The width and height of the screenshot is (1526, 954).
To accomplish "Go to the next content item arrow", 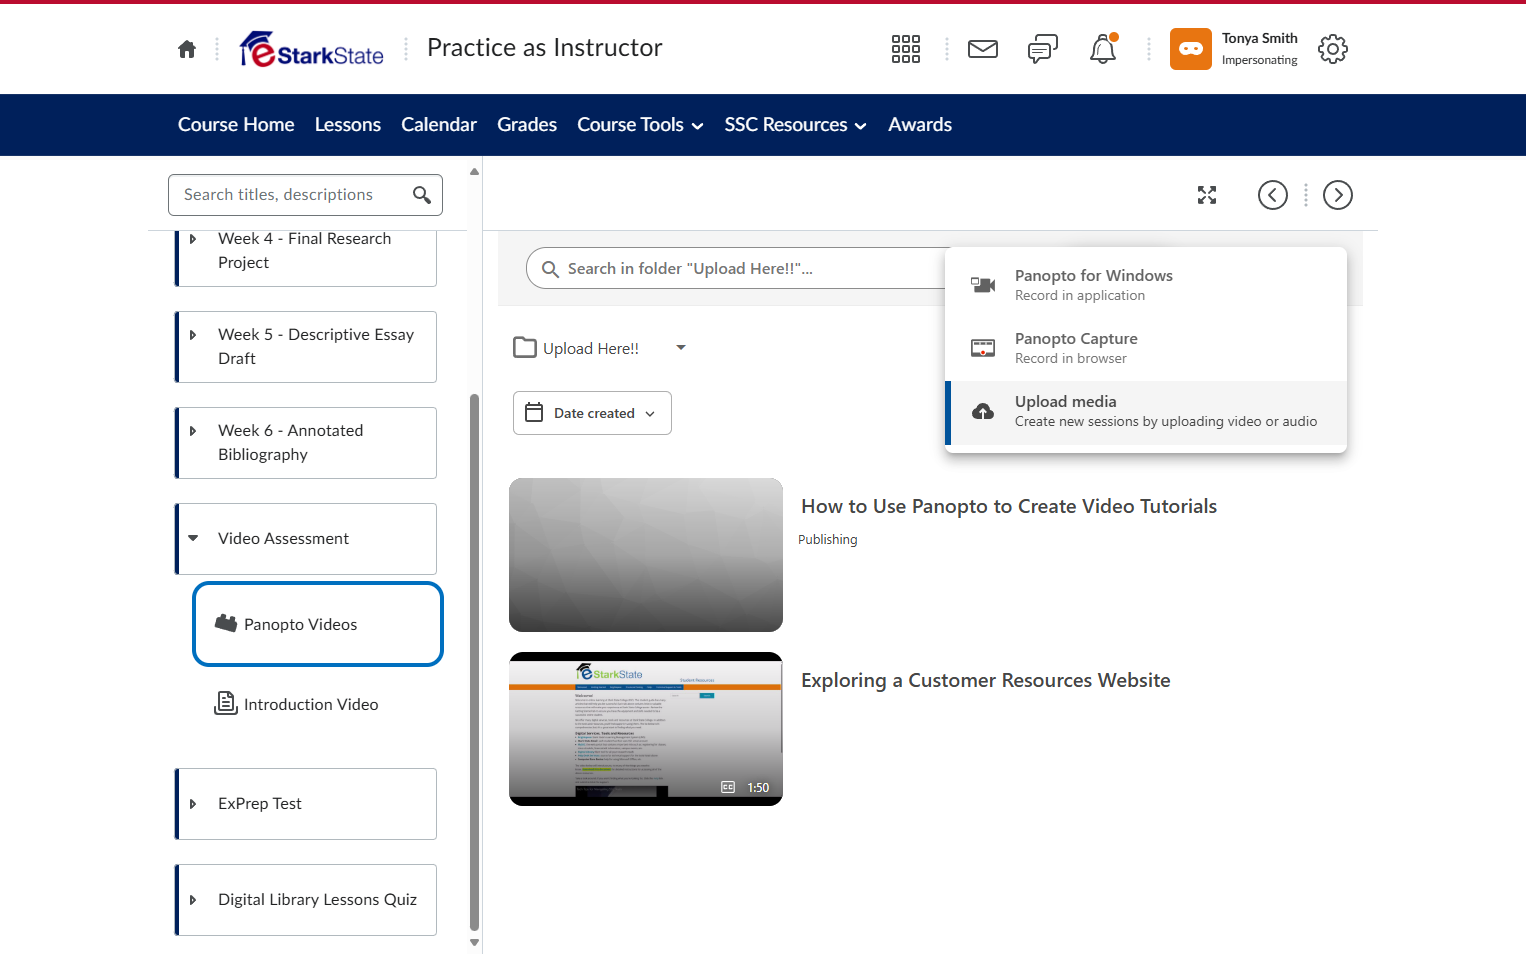I will tap(1338, 195).
